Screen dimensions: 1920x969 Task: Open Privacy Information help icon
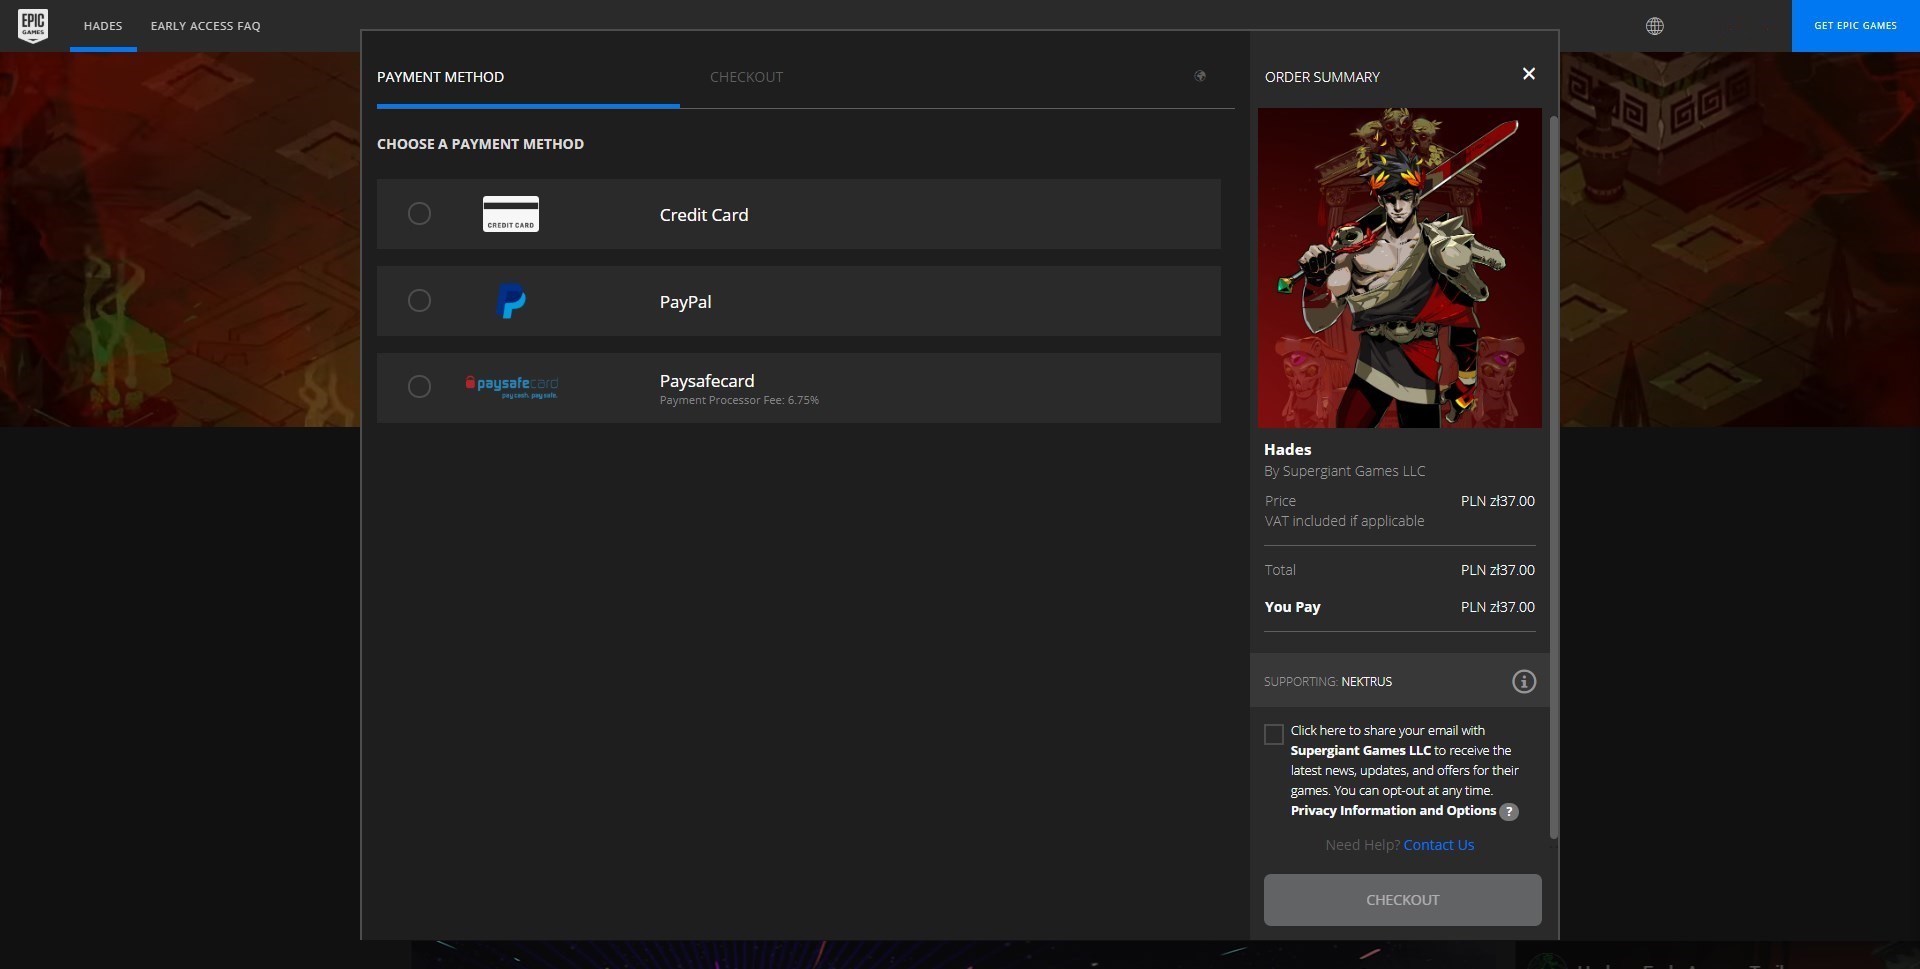pos(1509,812)
